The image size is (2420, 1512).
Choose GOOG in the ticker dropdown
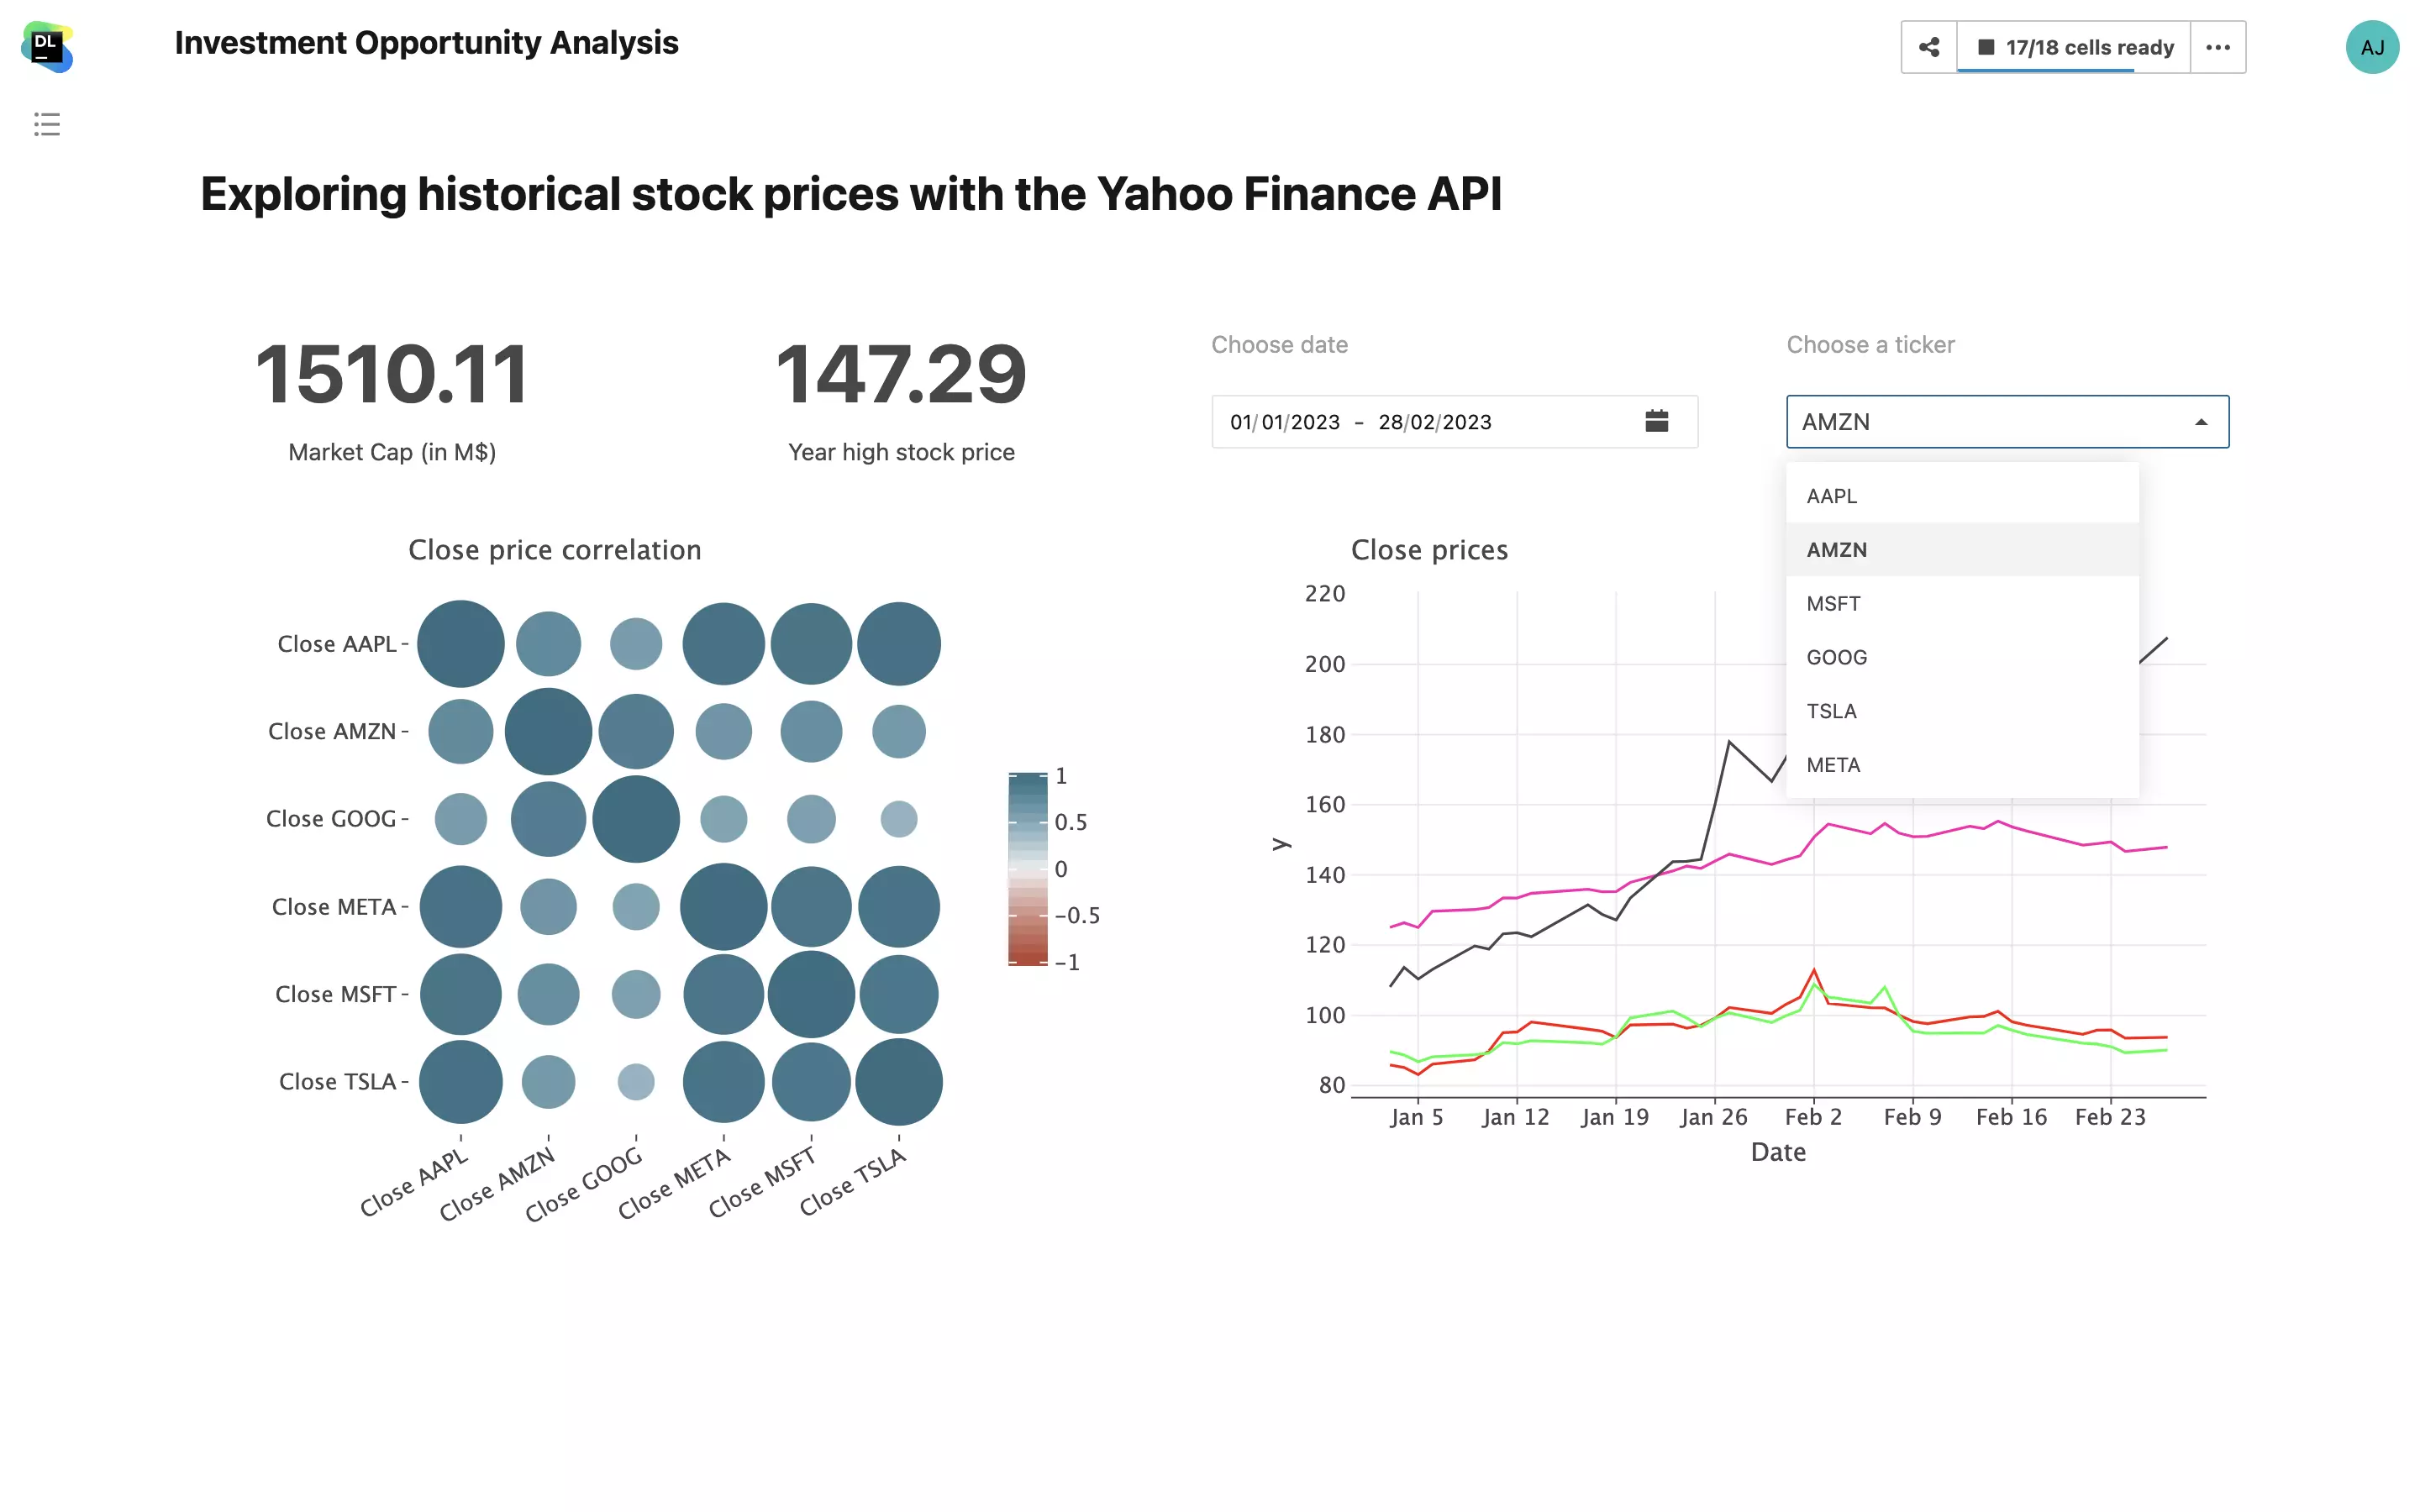1836,657
